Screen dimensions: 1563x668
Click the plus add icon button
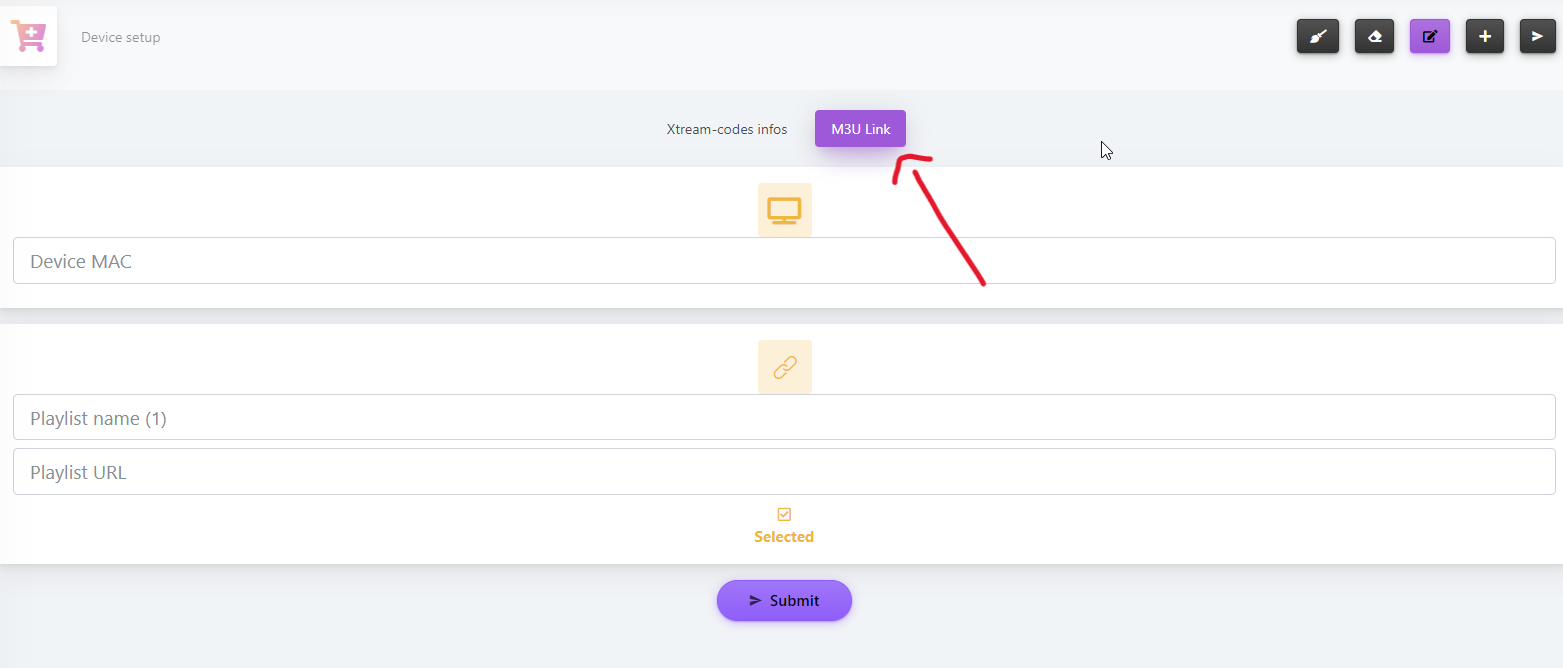pyautogui.click(x=1485, y=37)
